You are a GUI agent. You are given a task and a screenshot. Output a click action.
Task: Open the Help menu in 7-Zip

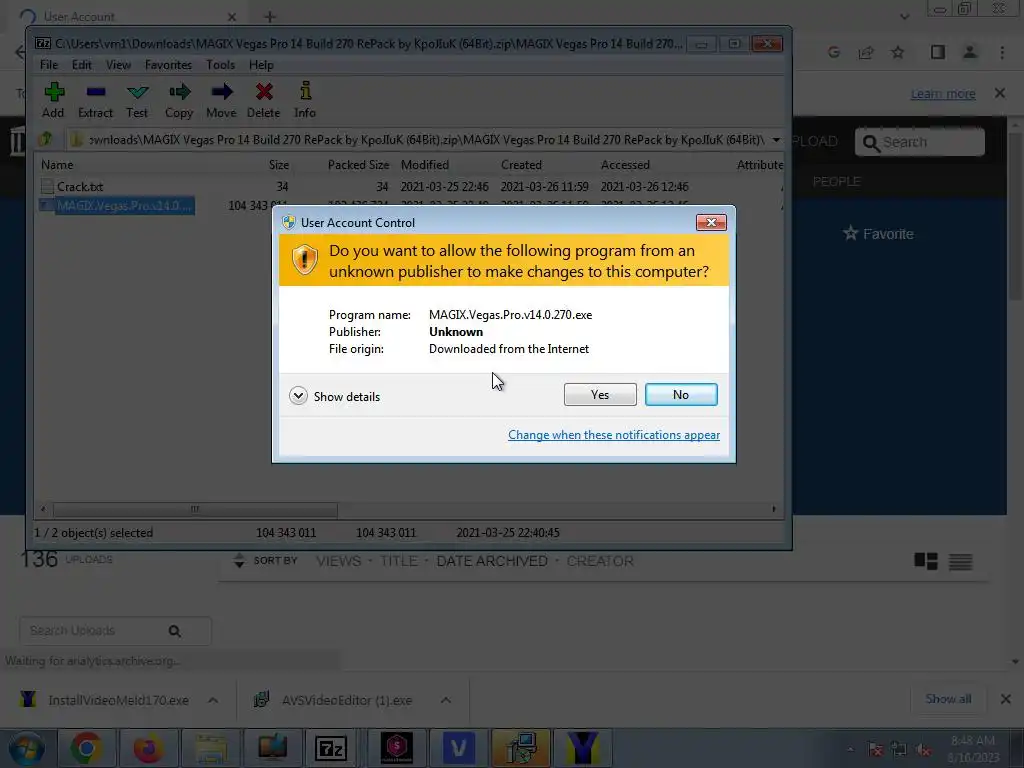pos(261,65)
